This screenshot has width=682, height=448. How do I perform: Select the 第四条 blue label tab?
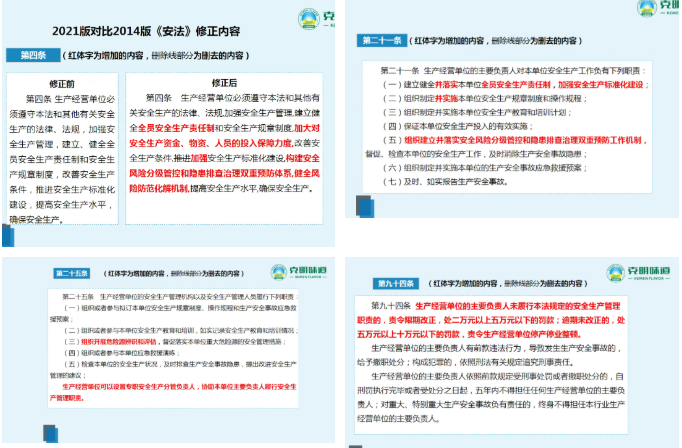[31, 54]
